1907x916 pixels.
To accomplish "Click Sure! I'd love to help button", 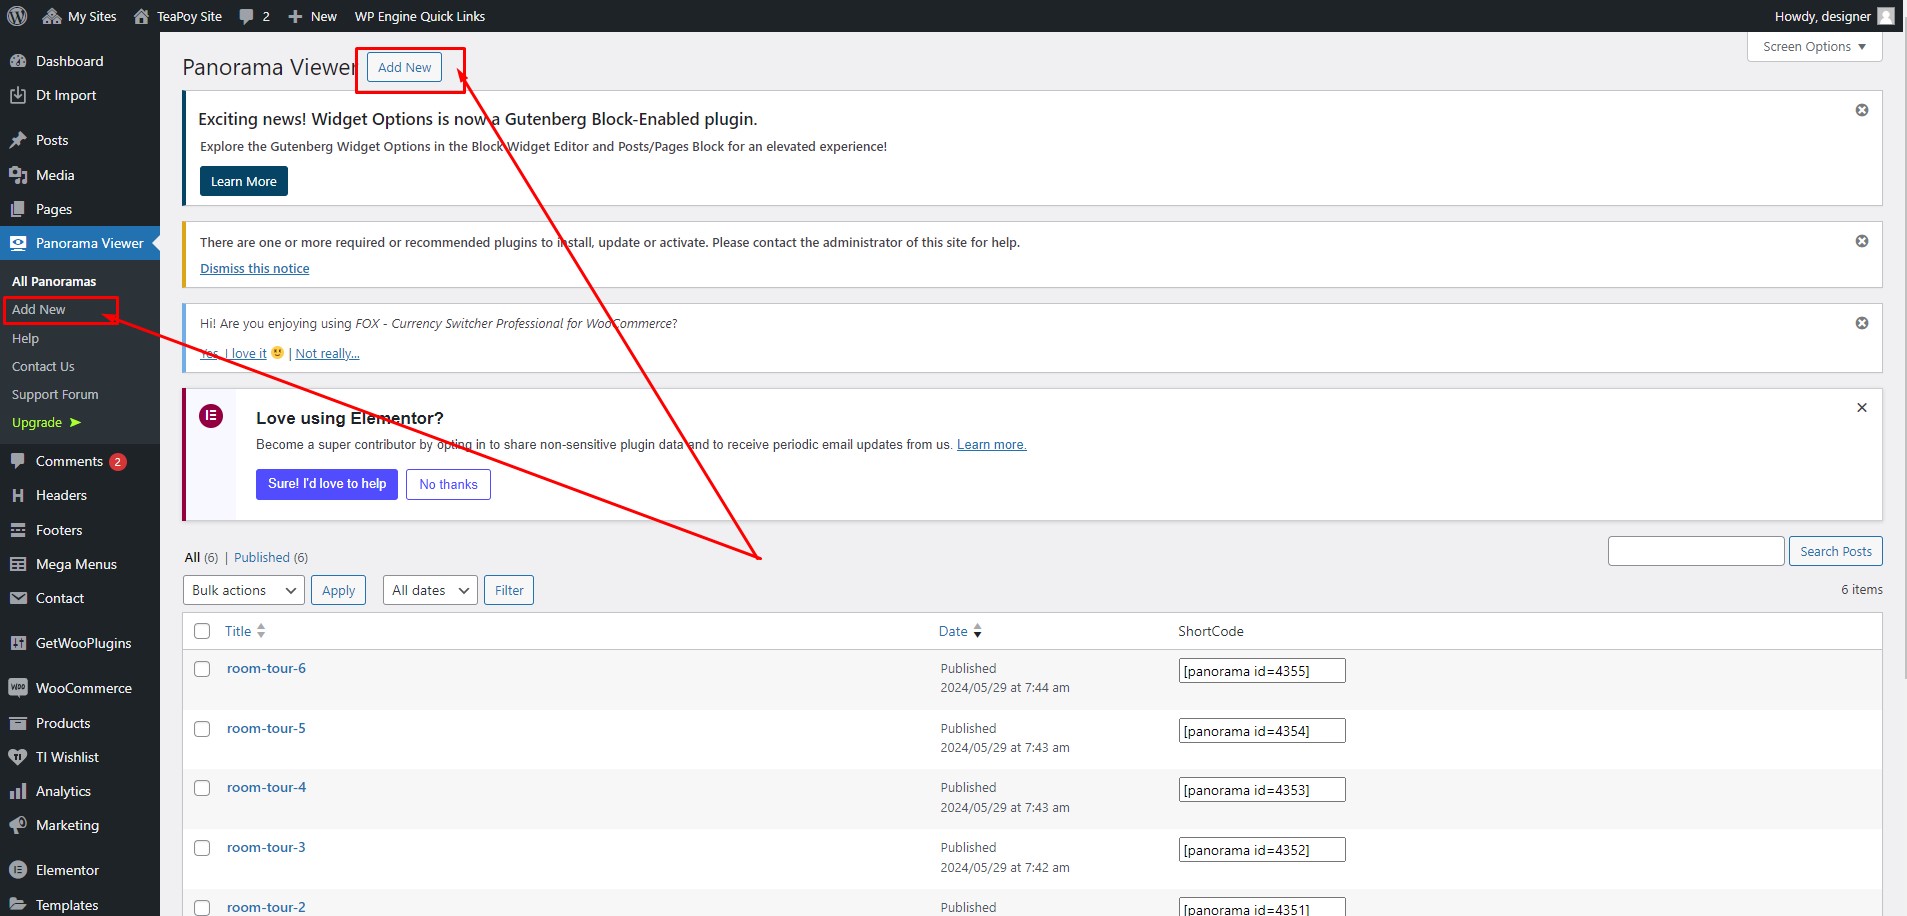I will click(327, 484).
